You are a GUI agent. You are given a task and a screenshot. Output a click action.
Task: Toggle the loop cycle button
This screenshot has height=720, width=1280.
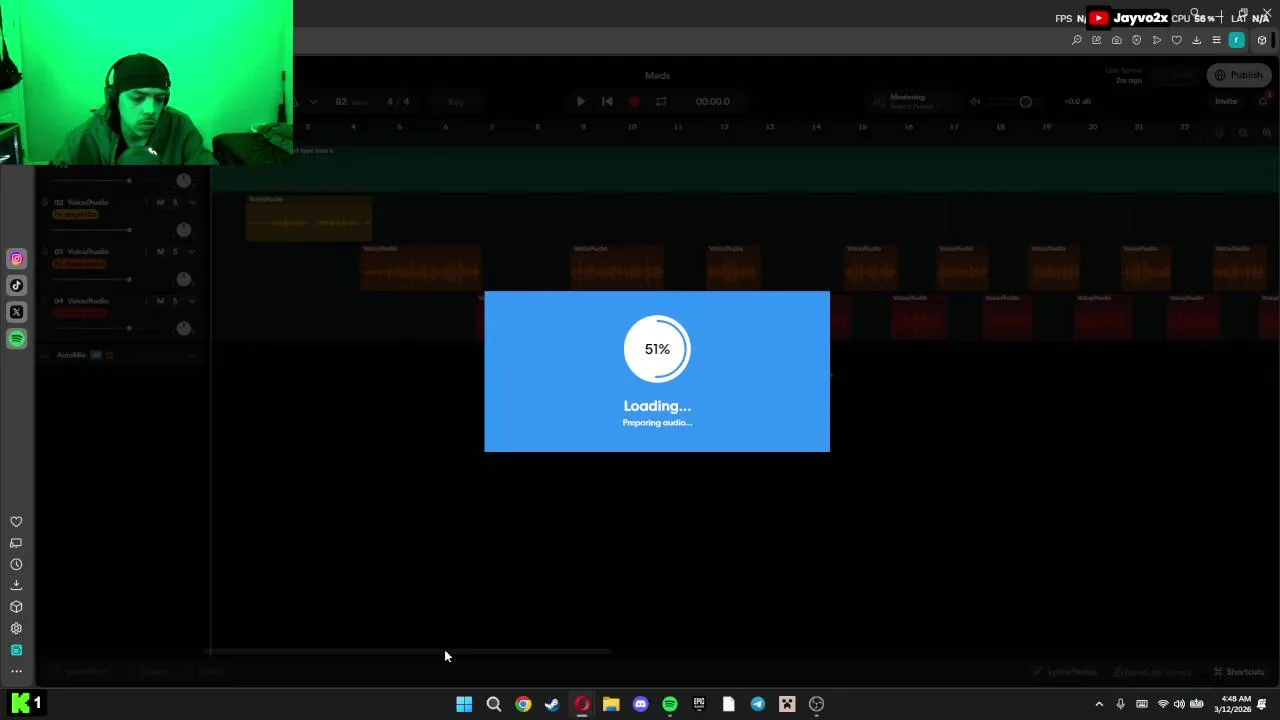[661, 101]
